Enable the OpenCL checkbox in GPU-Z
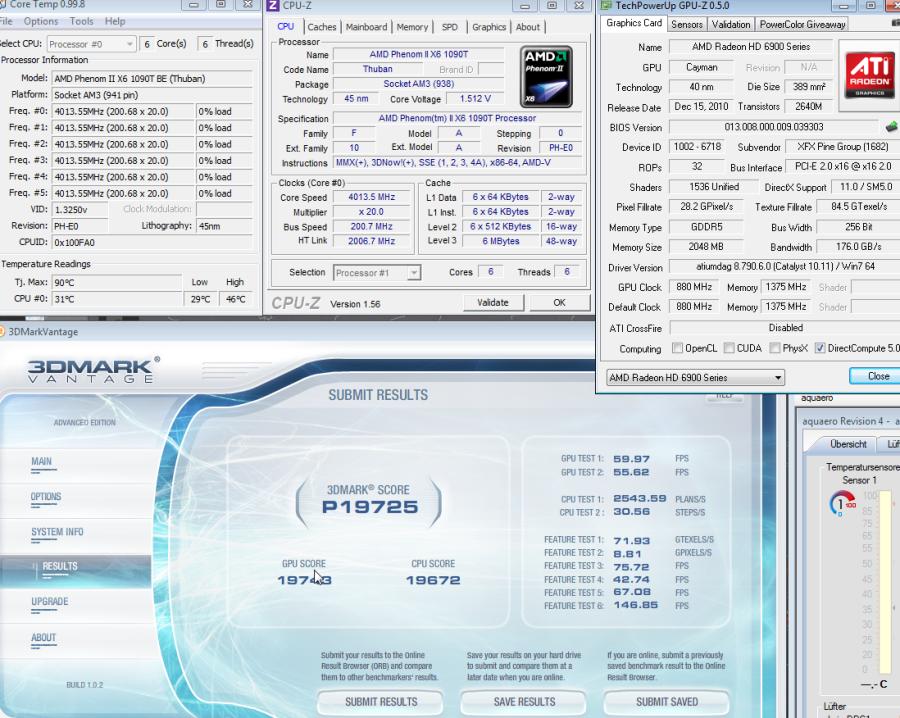This screenshot has height=718, width=900. coord(677,348)
